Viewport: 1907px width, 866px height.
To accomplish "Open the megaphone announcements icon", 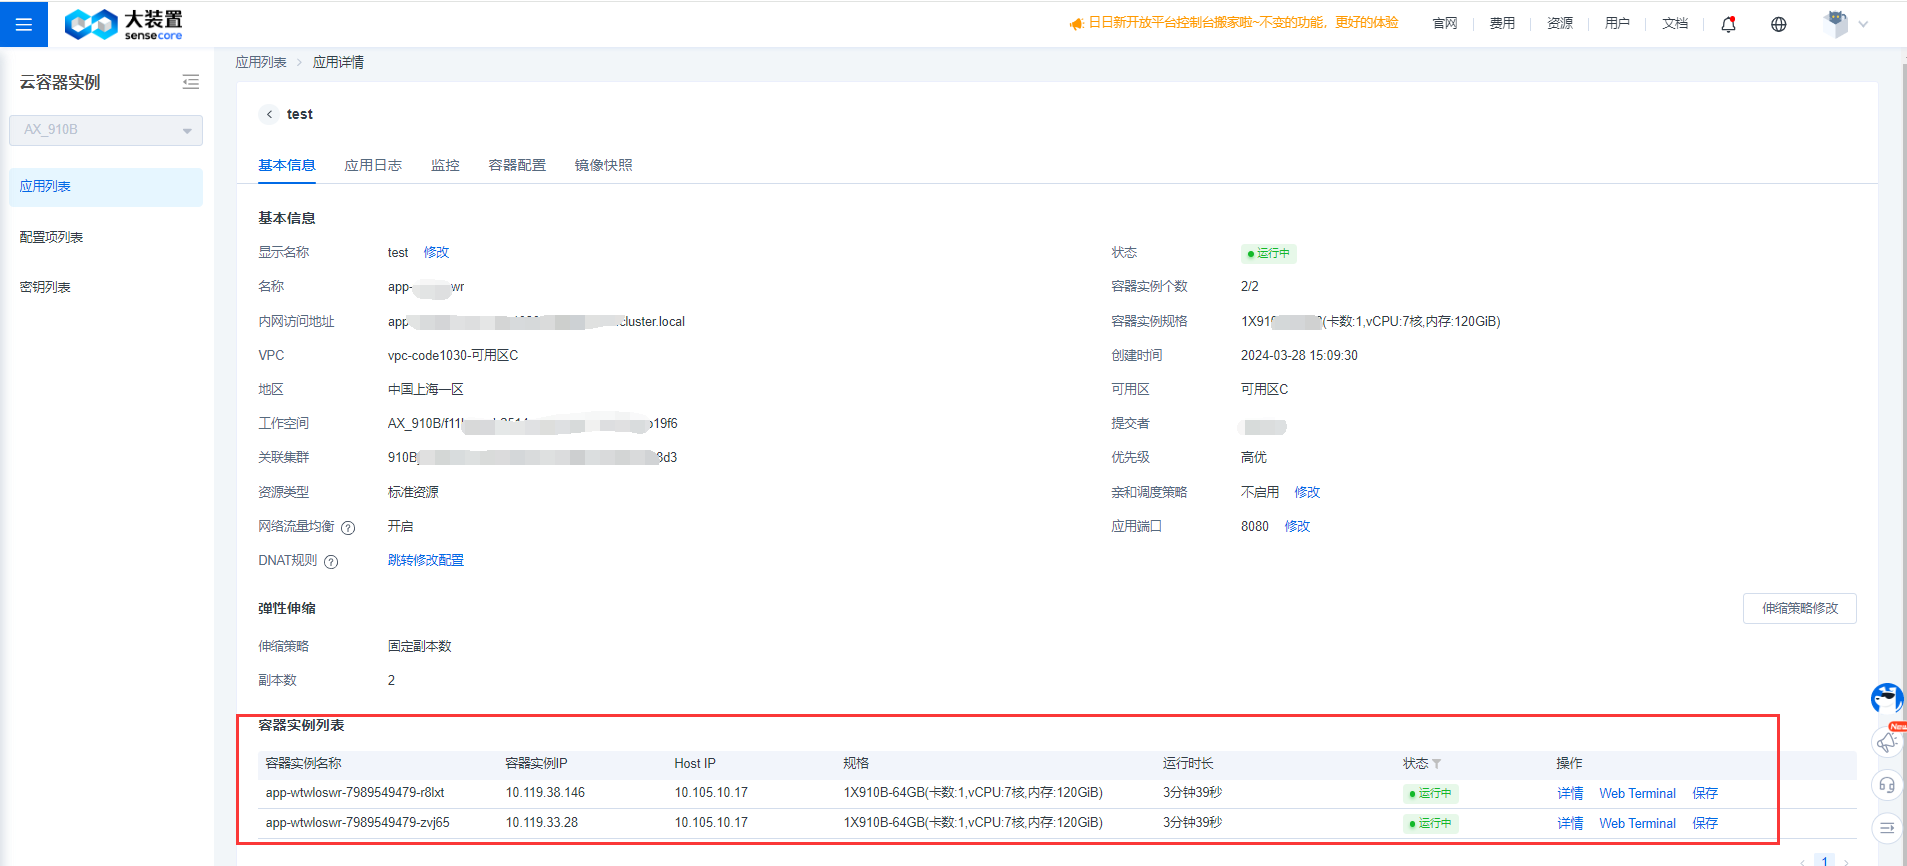I will point(1886,742).
